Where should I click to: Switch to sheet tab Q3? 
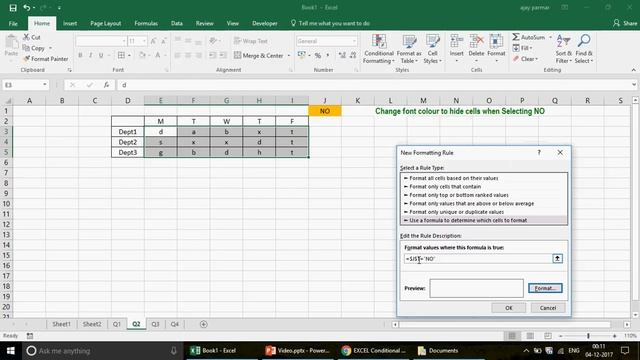click(155, 324)
